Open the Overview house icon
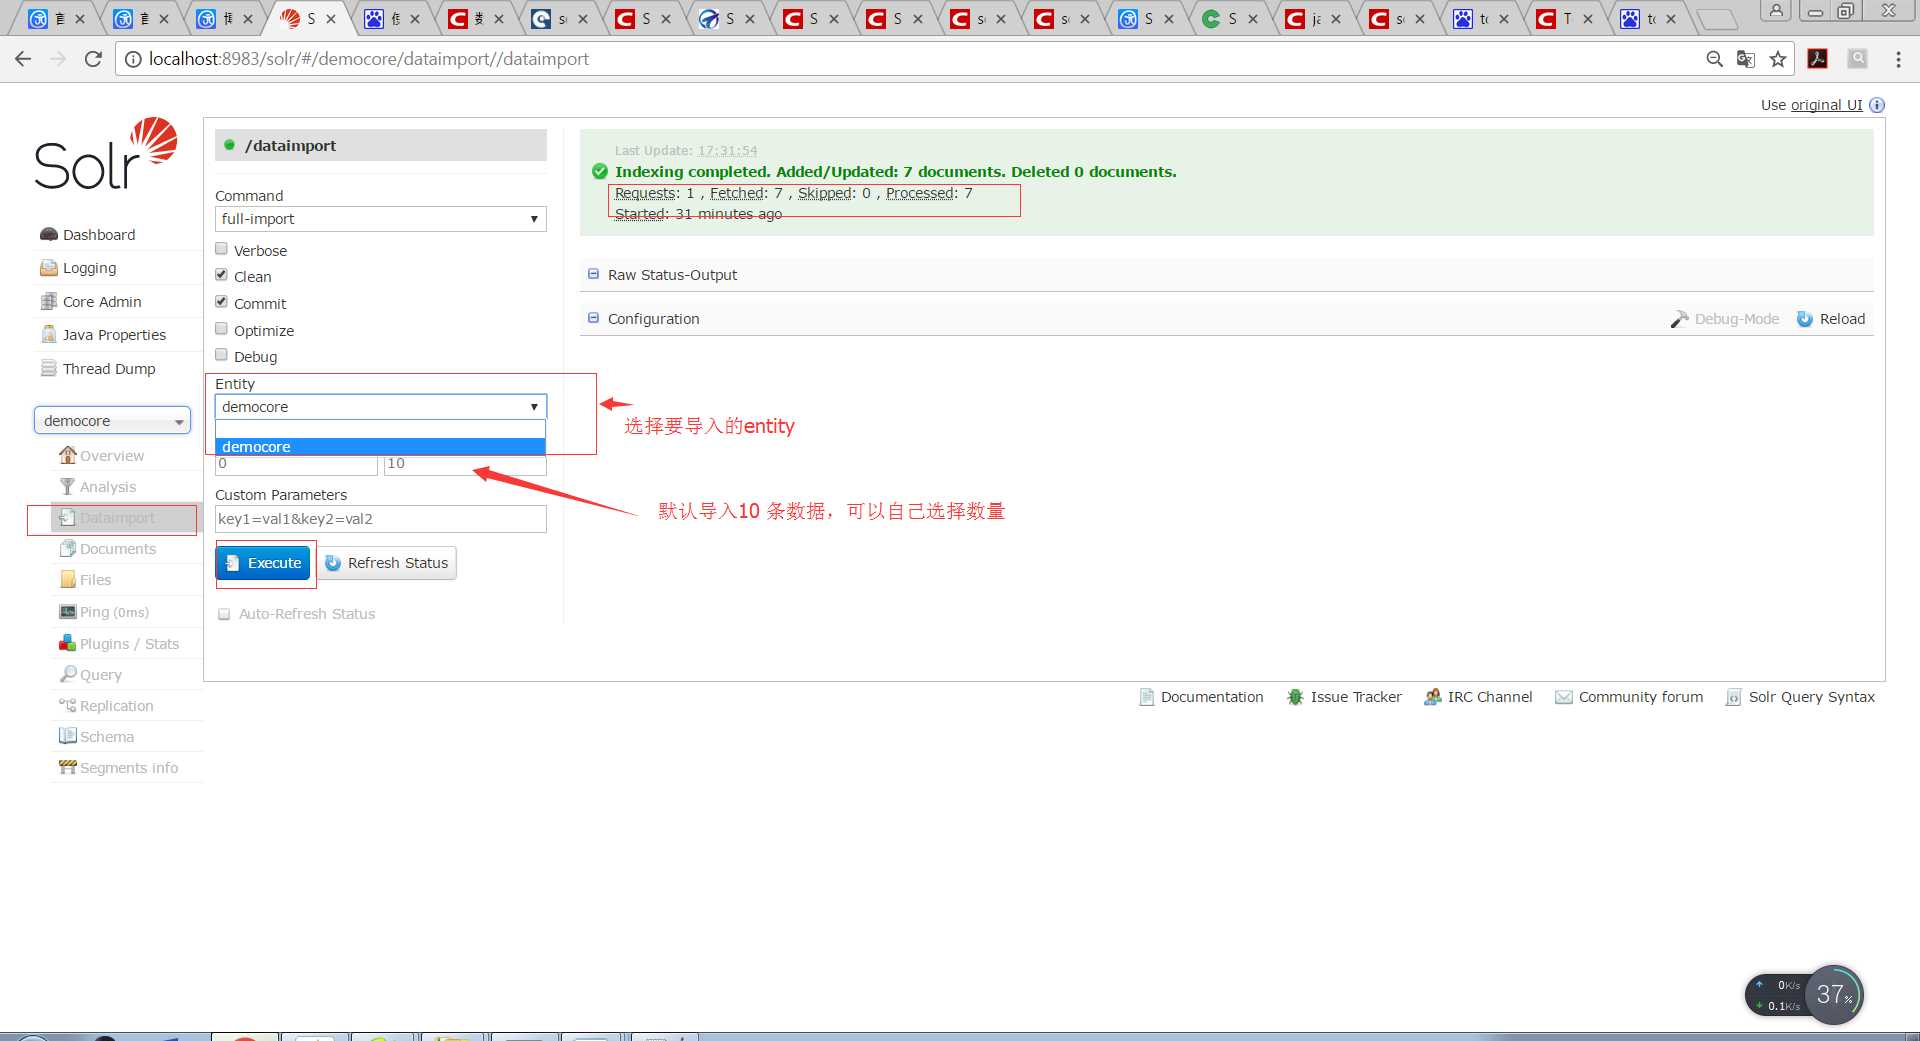 click(67, 455)
